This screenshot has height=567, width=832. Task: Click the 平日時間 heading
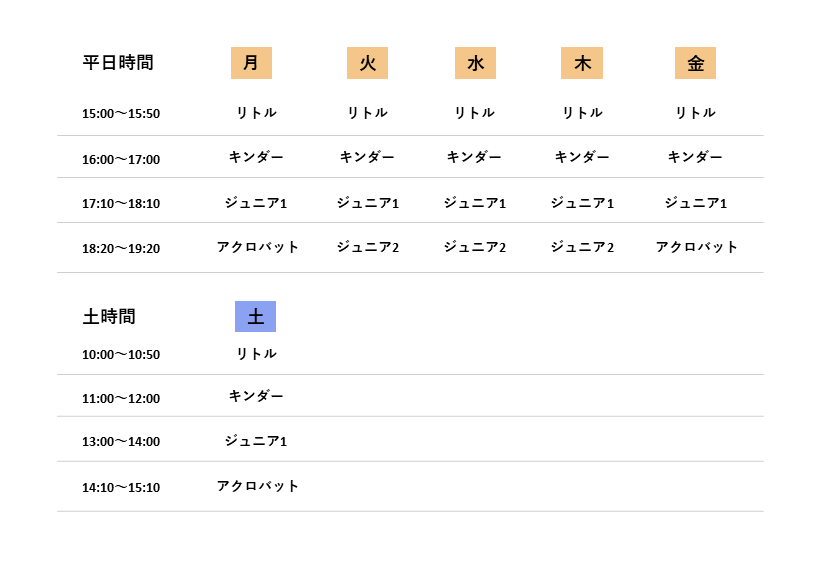click(118, 63)
